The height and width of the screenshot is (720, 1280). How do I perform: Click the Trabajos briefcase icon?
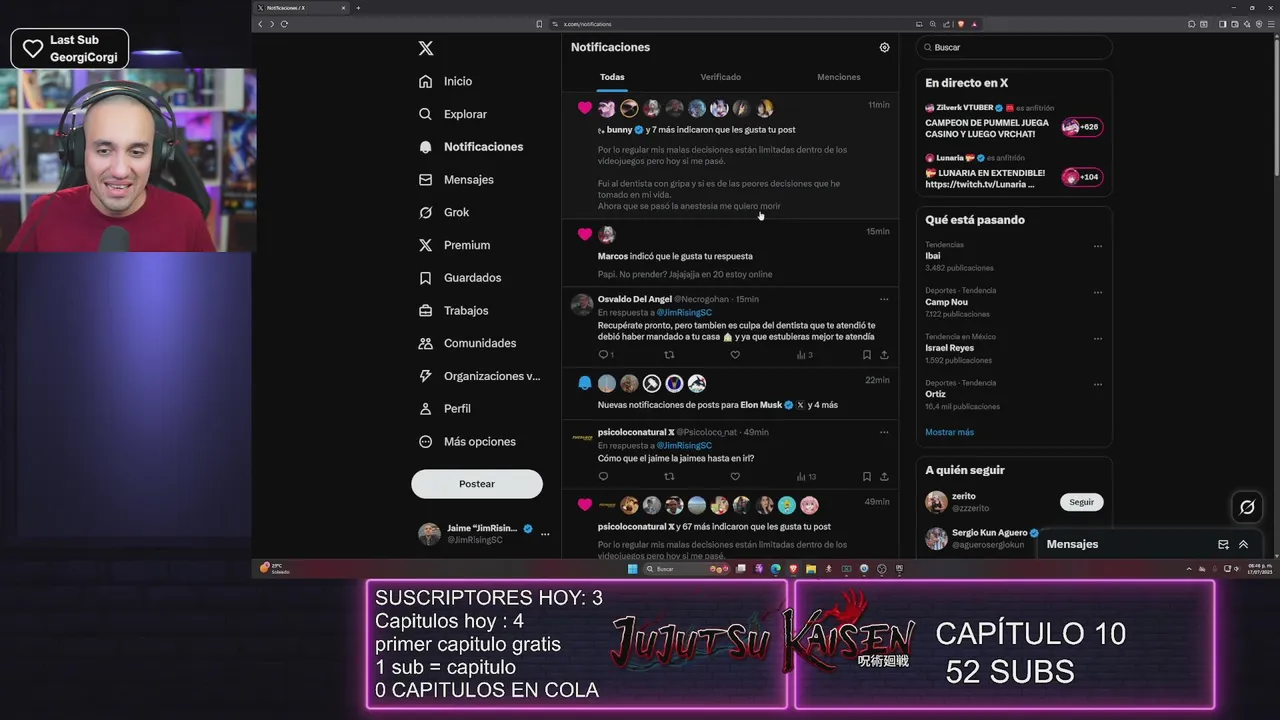[426, 311]
